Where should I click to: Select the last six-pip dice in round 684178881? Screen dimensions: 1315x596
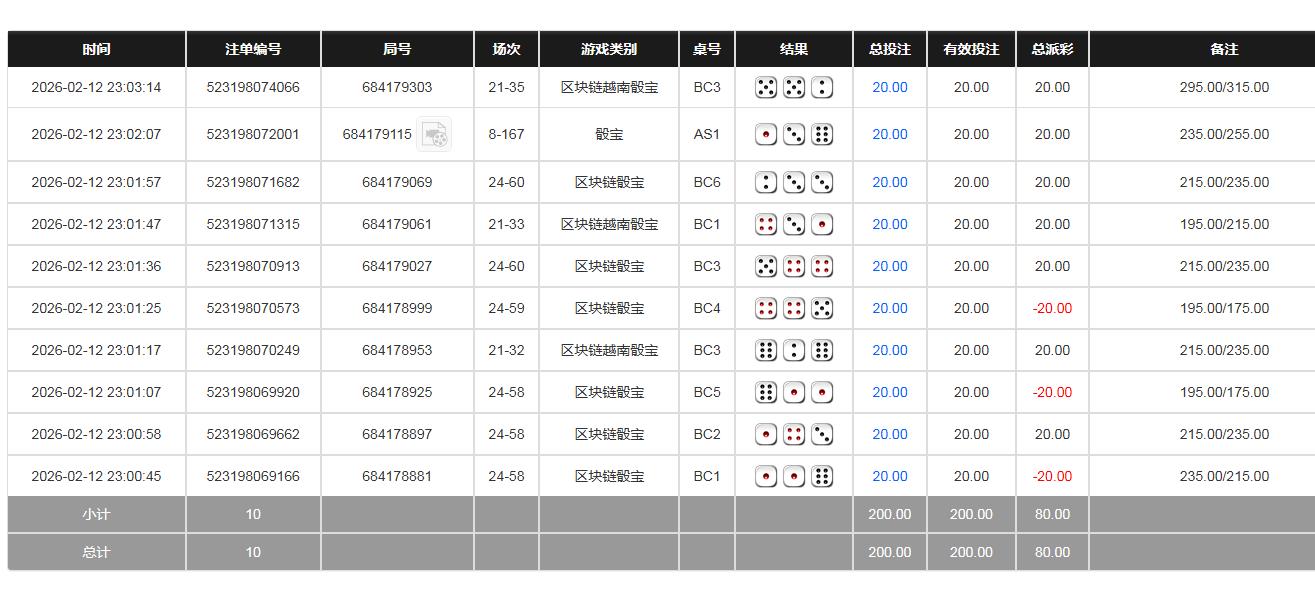click(x=822, y=476)
